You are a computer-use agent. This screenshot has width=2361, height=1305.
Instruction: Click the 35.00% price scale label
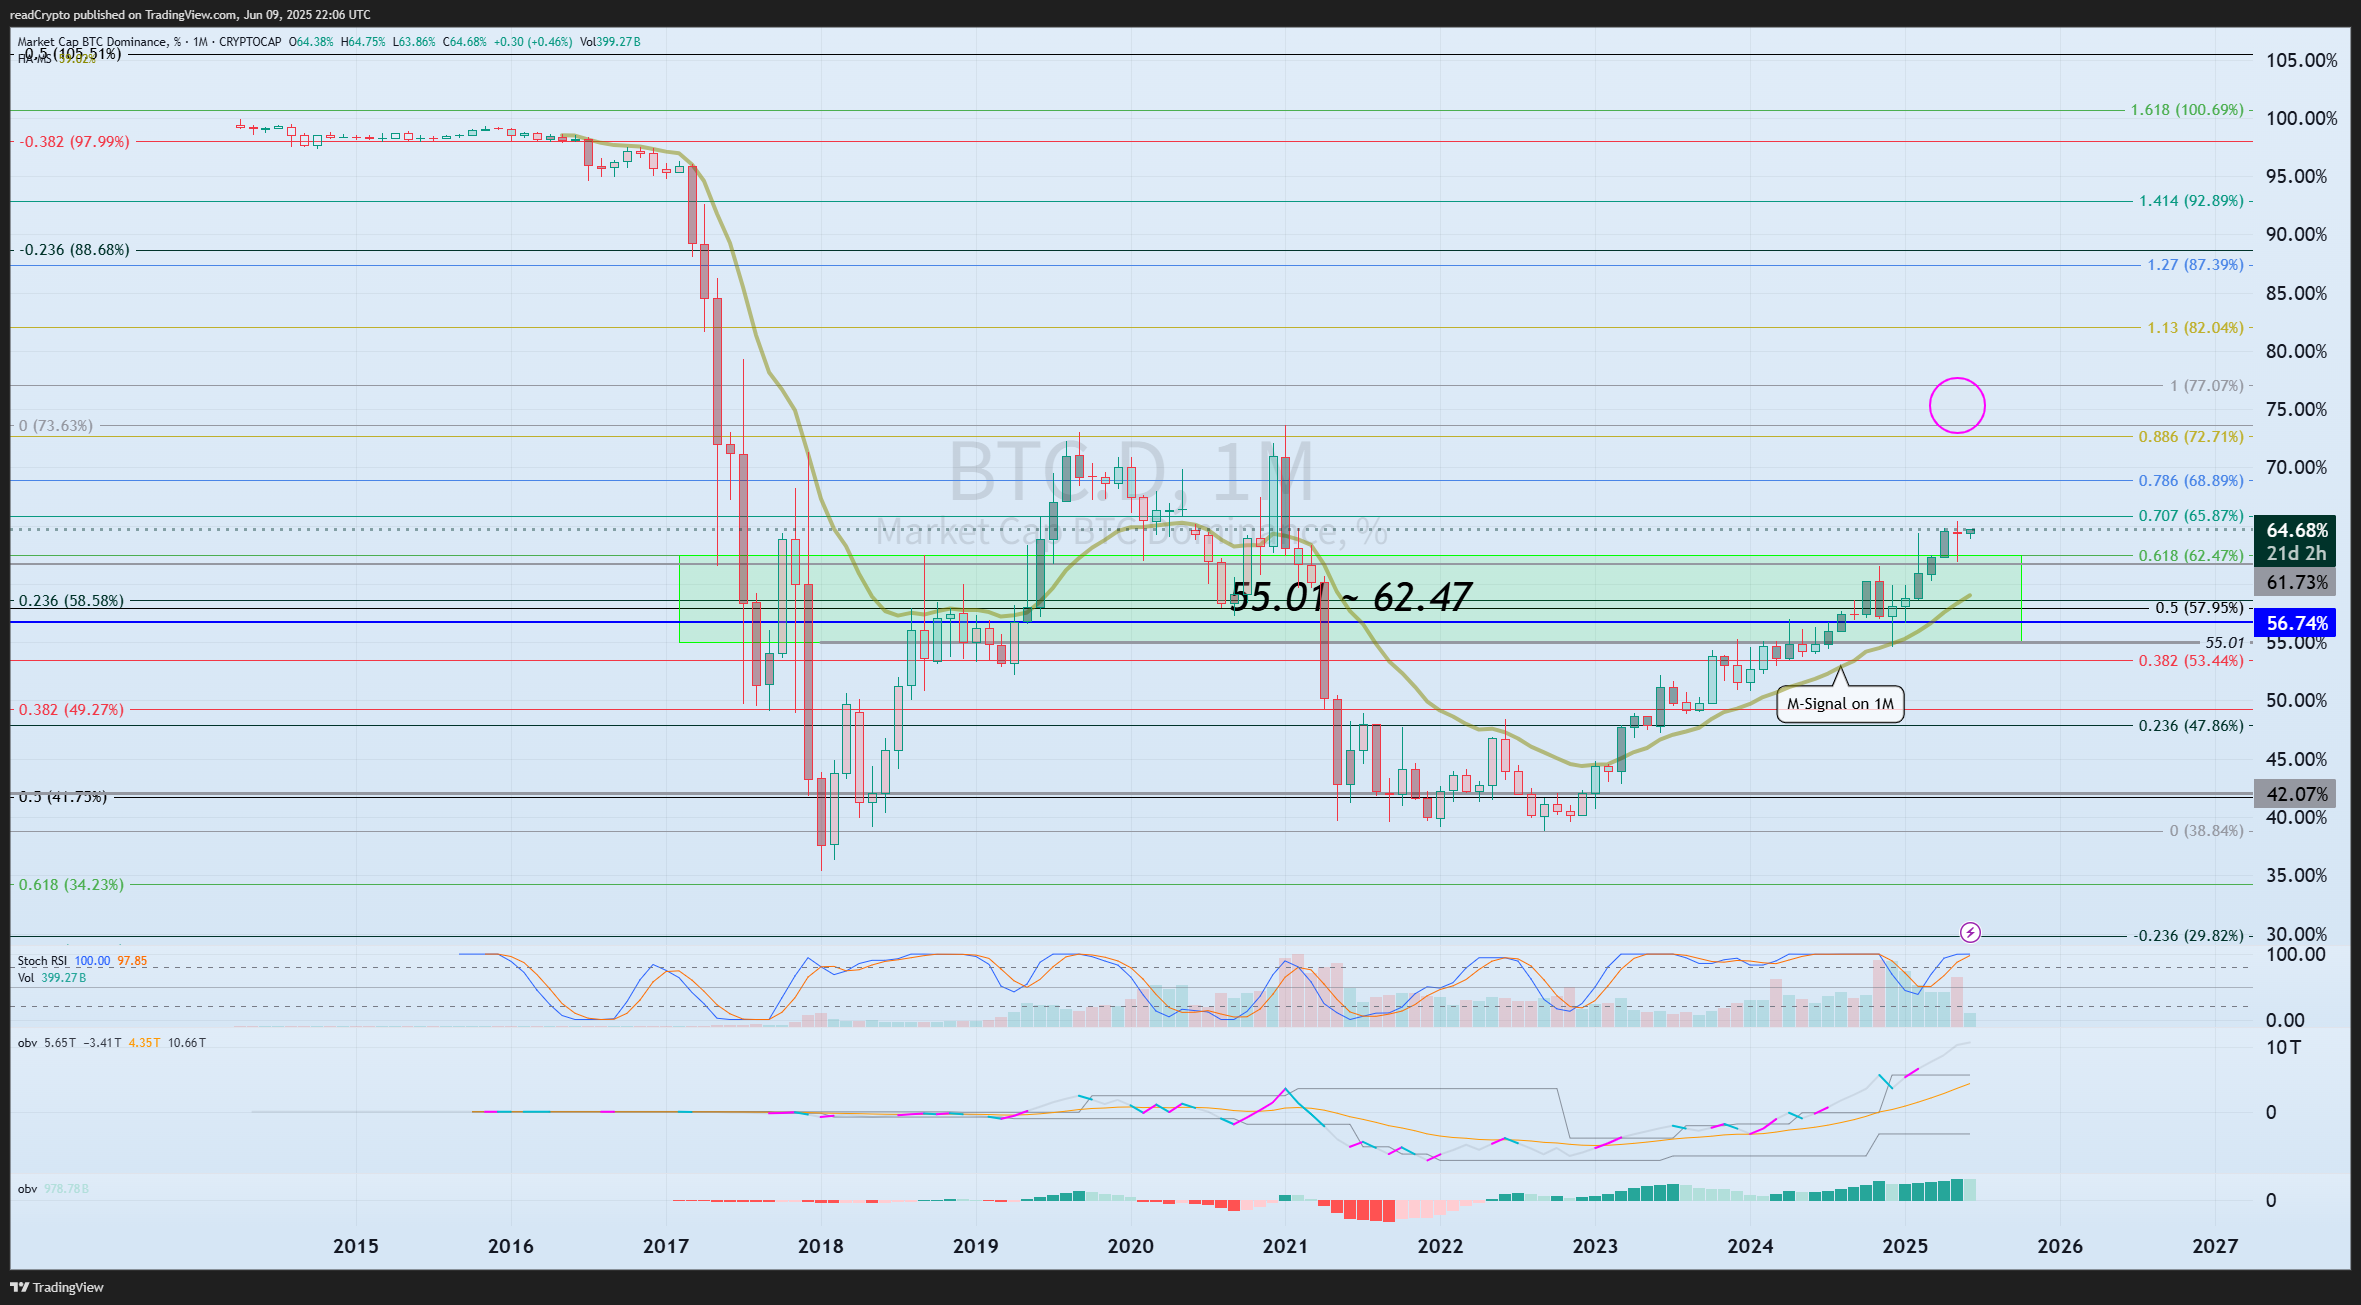(x=2297, y=875)
